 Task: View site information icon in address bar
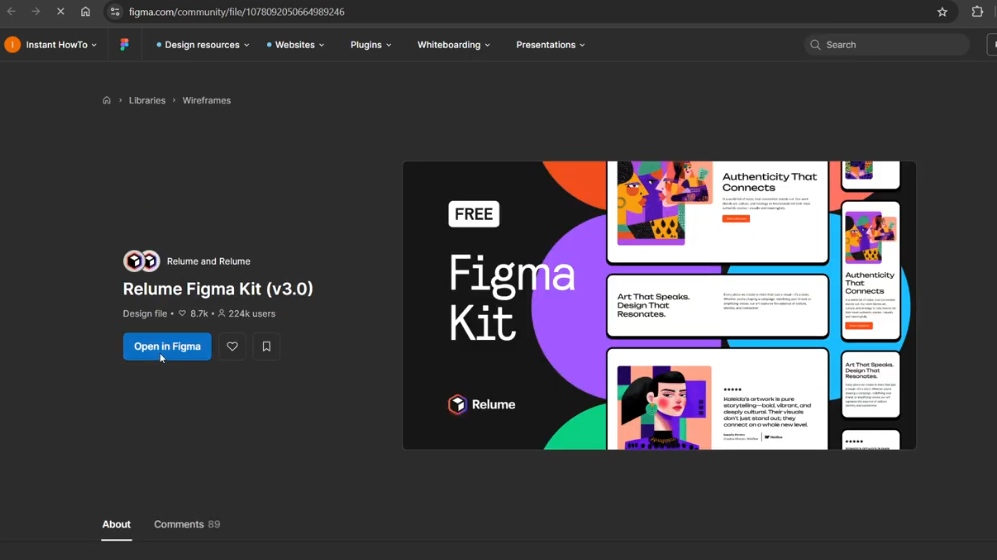coord(115,12)
